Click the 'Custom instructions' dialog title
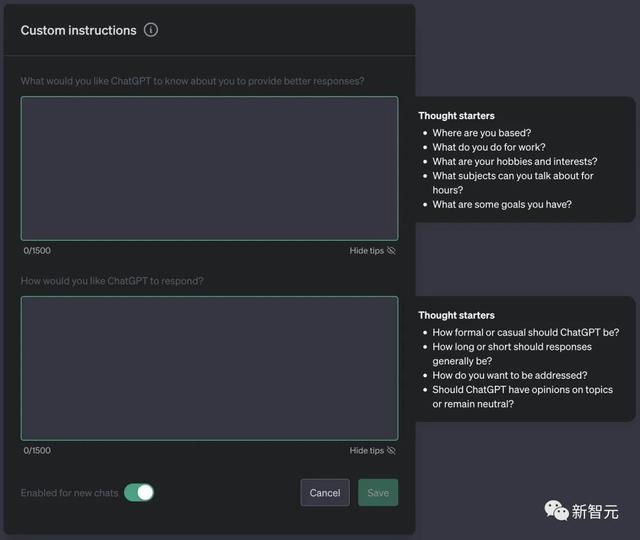Image resolution: width=640 pixels, height=540 pixels. (78, 30)
